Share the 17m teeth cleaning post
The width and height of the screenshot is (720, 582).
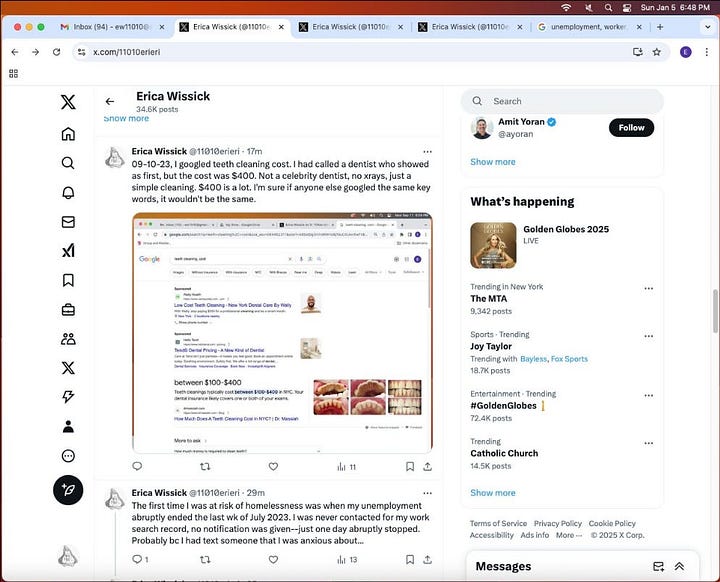[428, 467]
